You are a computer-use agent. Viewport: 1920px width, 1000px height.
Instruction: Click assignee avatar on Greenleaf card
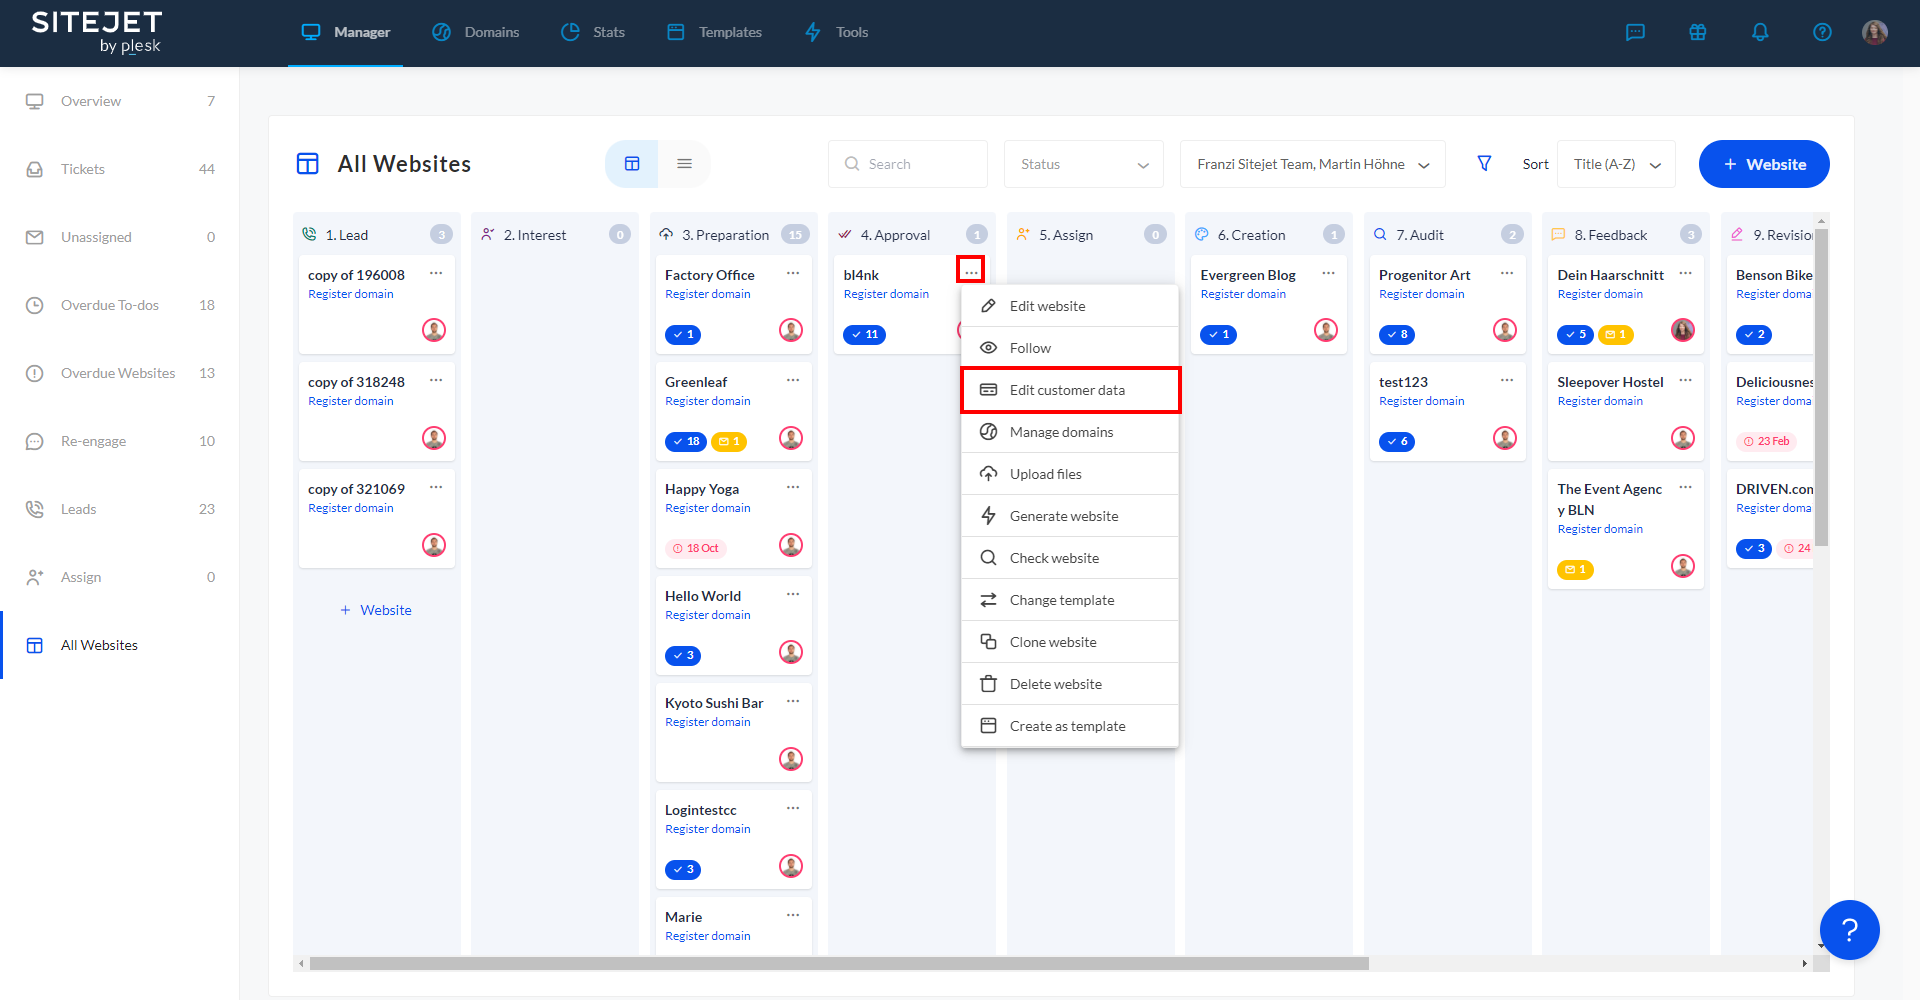790,438
